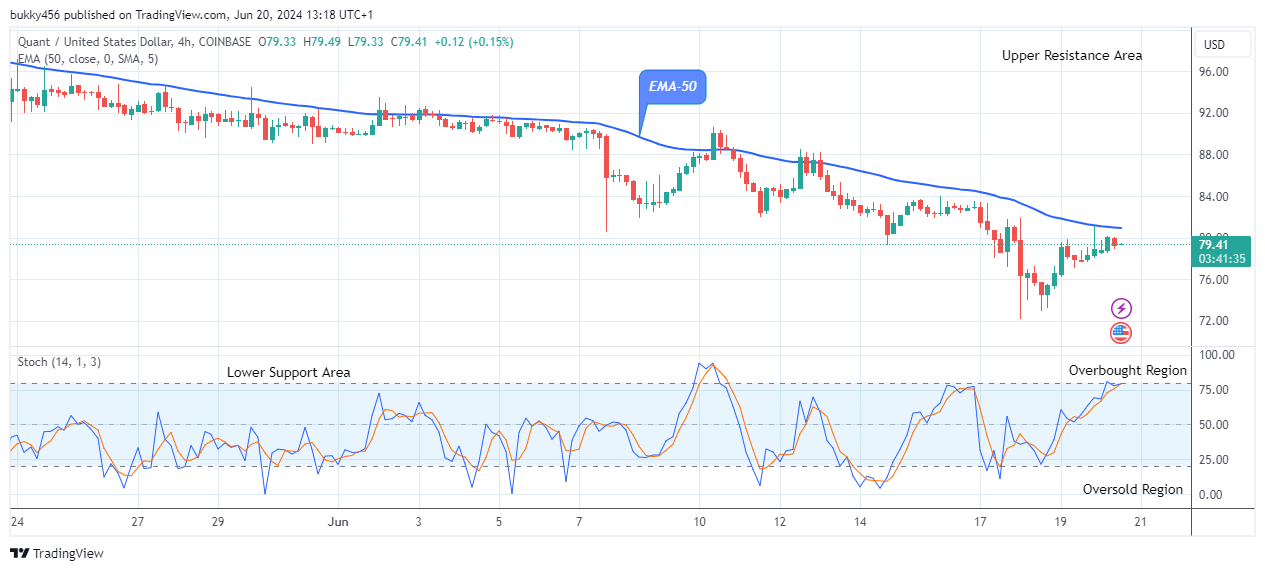
Task: Click the 21 date marker on time axis
Action: point(1140,521)
